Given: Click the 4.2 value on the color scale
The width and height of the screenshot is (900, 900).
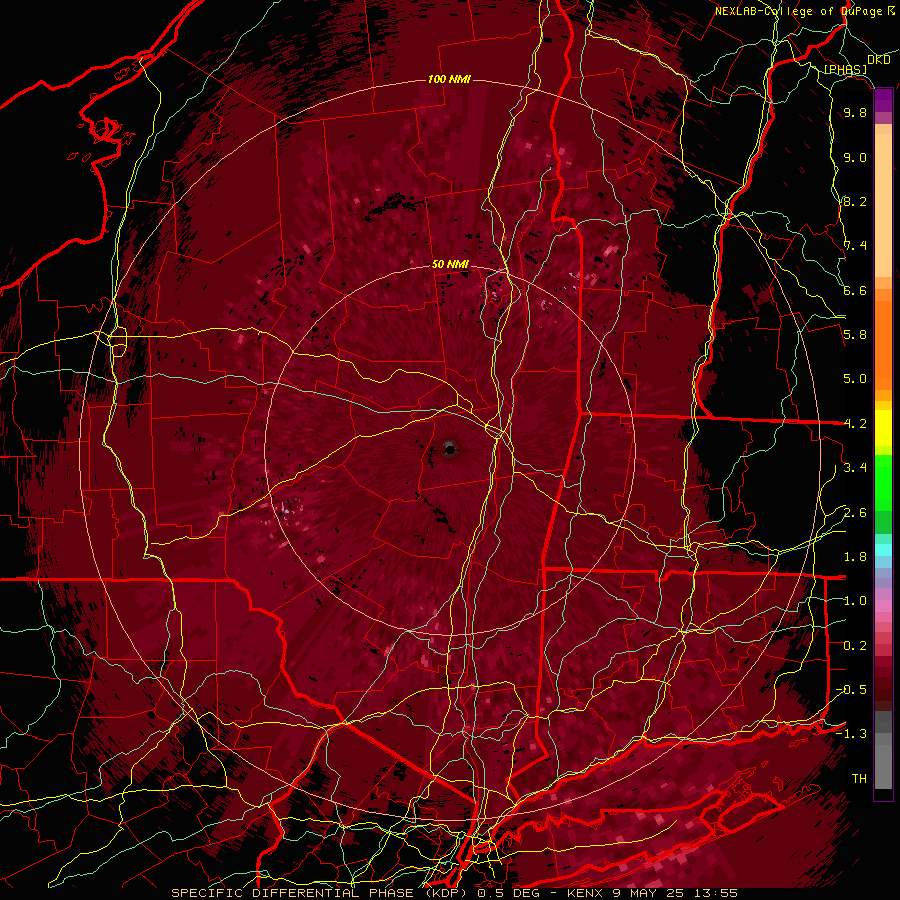Looking at the screenshot, I should (855, 424).
